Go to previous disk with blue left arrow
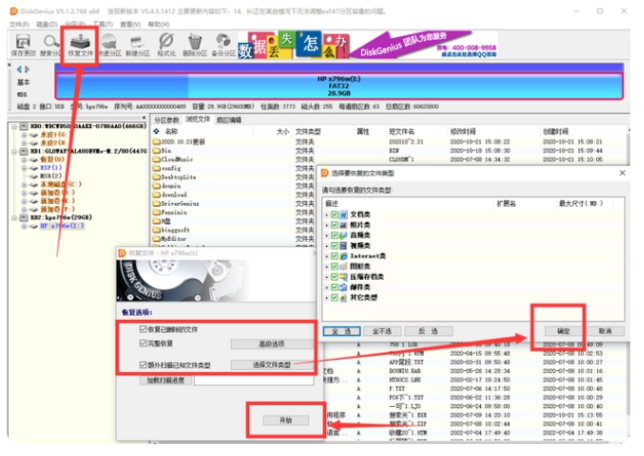644x456 pixels. pyautogui.click(x=19, y=69)
